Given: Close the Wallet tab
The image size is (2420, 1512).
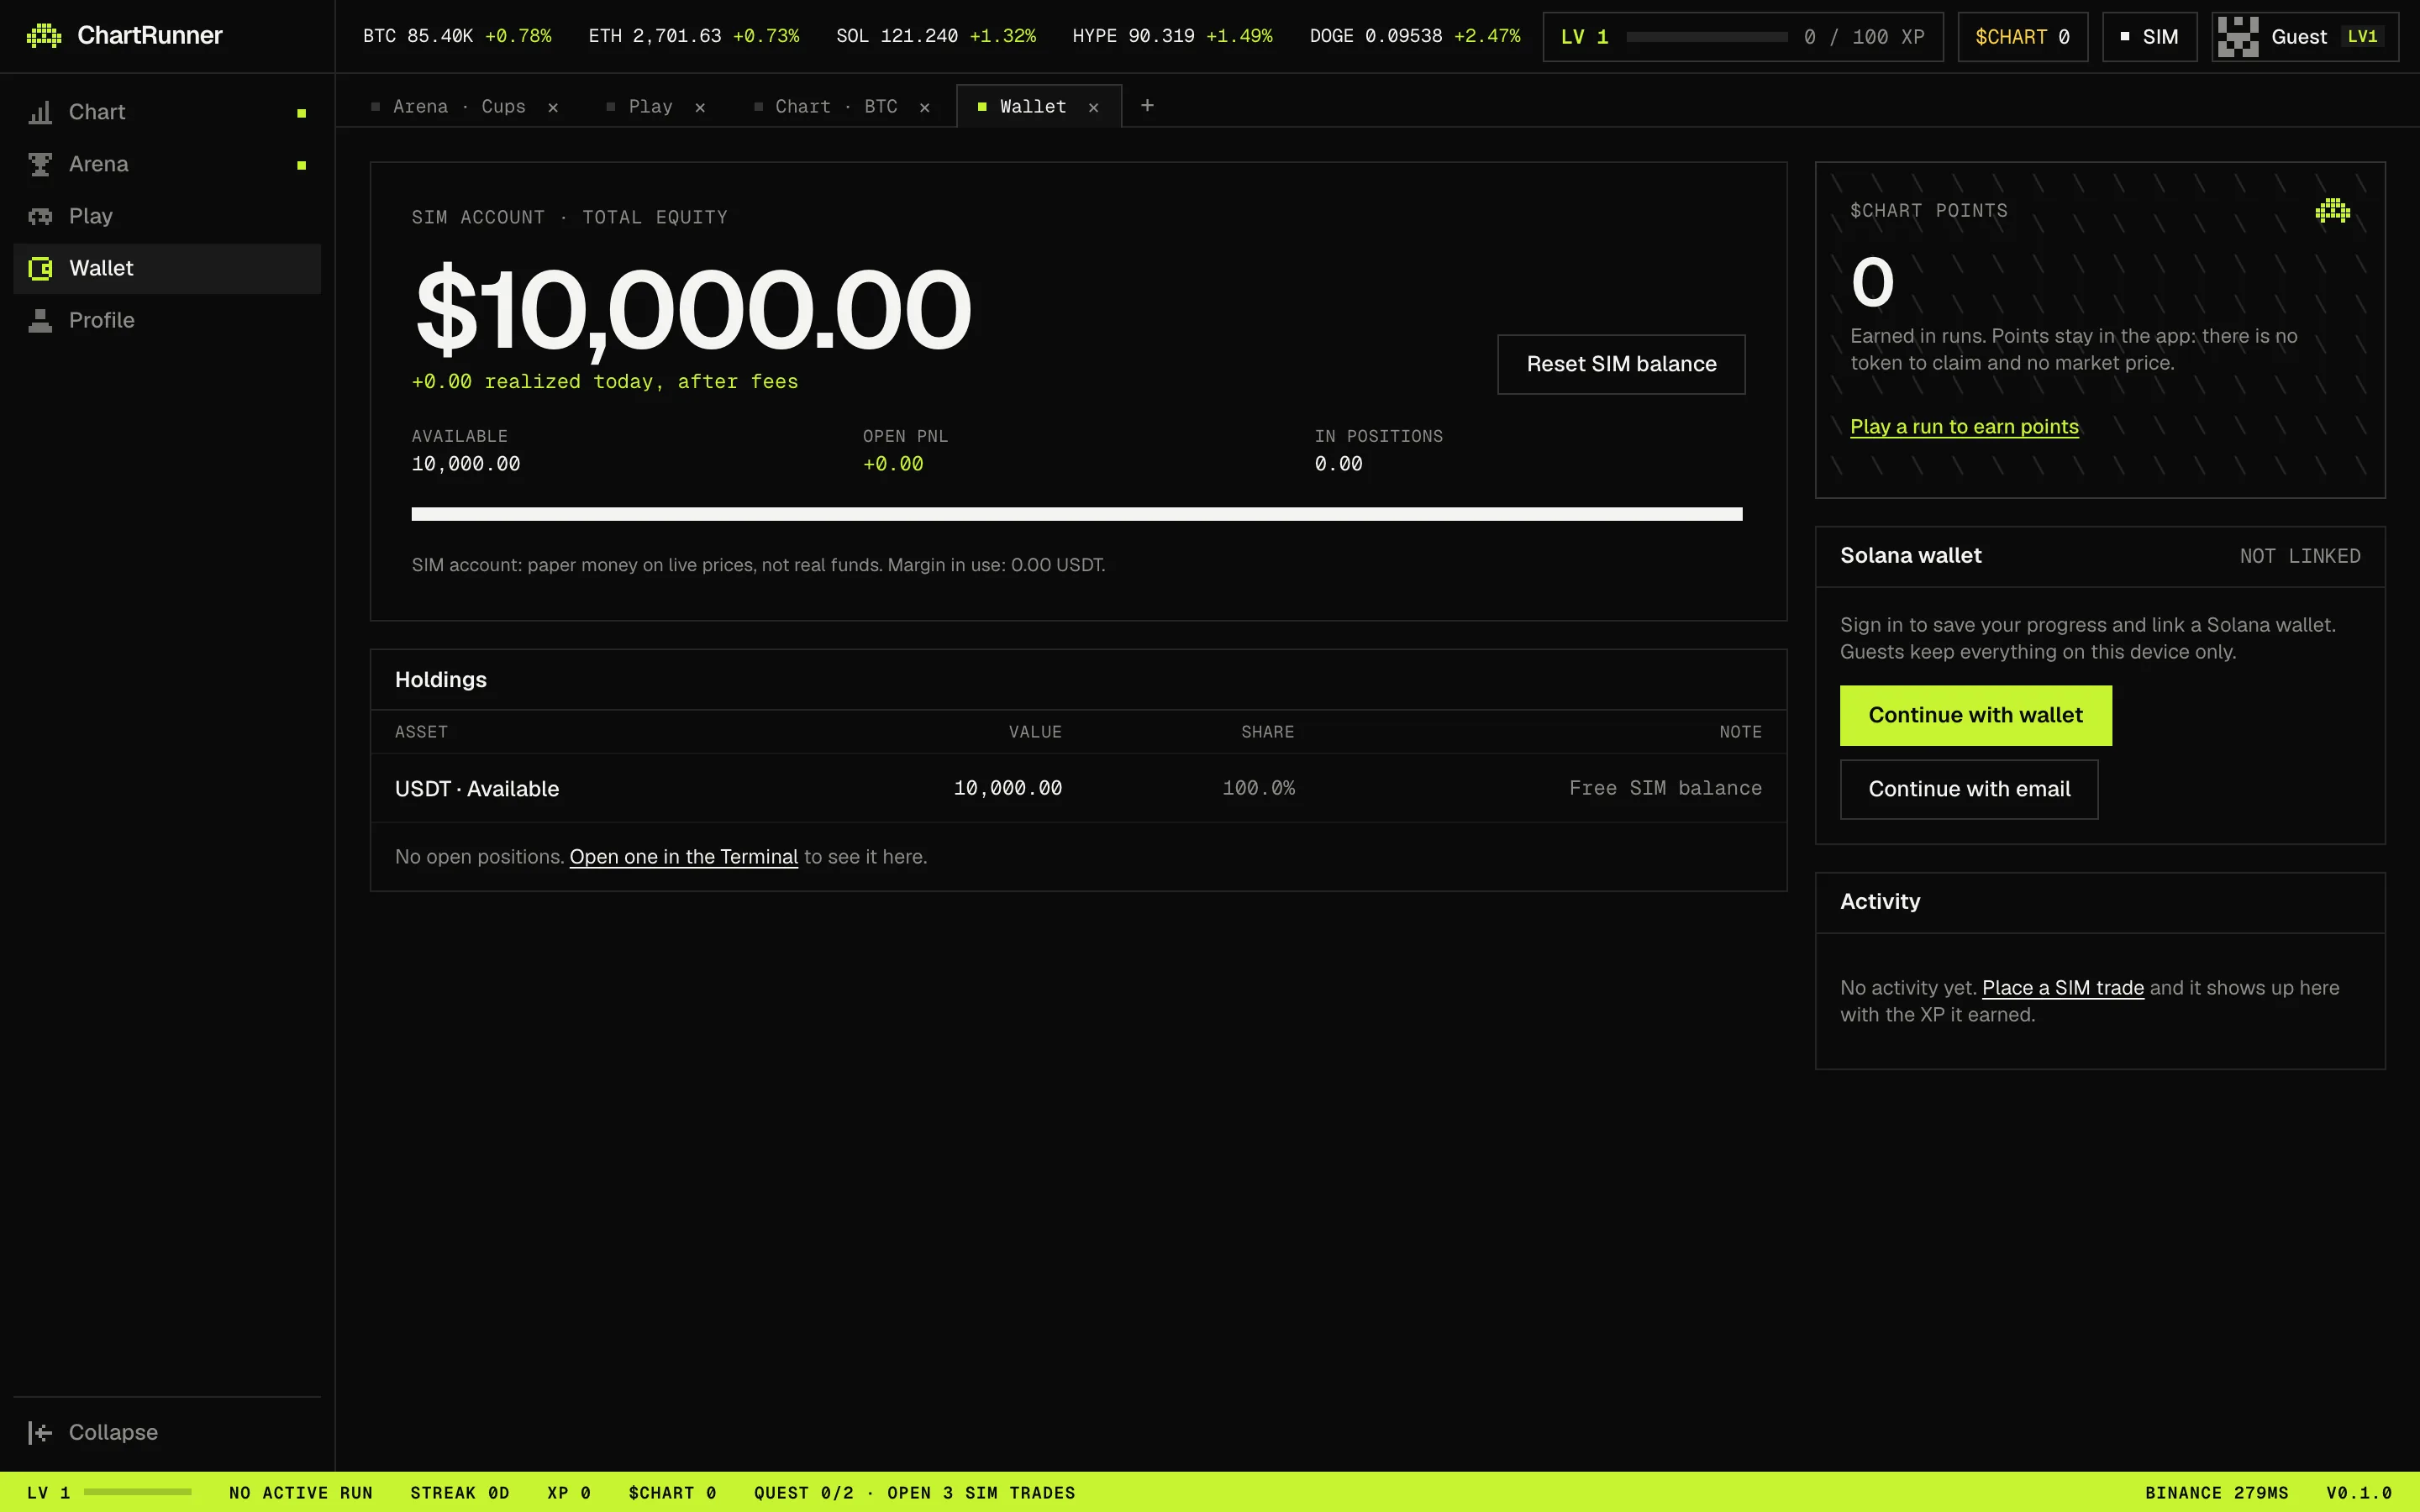Looking at the screenshot, I should pyautogui.click(x=1094, y=107).
